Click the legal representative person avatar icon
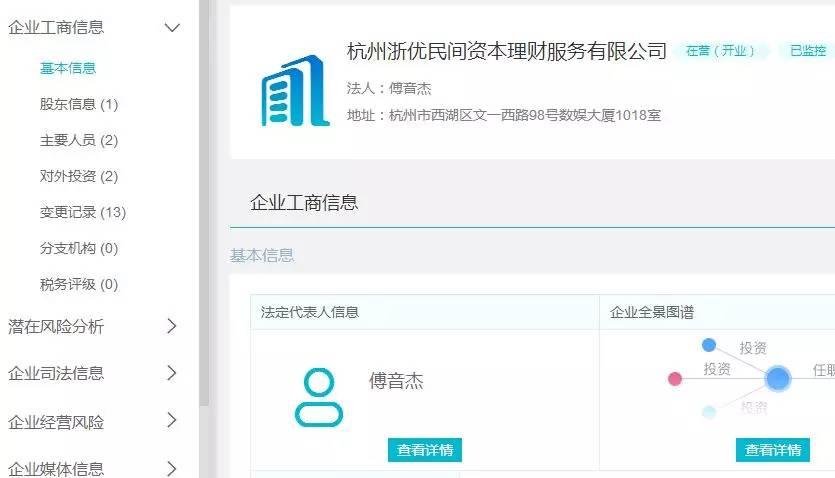This screenshot has height=478, width=835. point(319,397)
